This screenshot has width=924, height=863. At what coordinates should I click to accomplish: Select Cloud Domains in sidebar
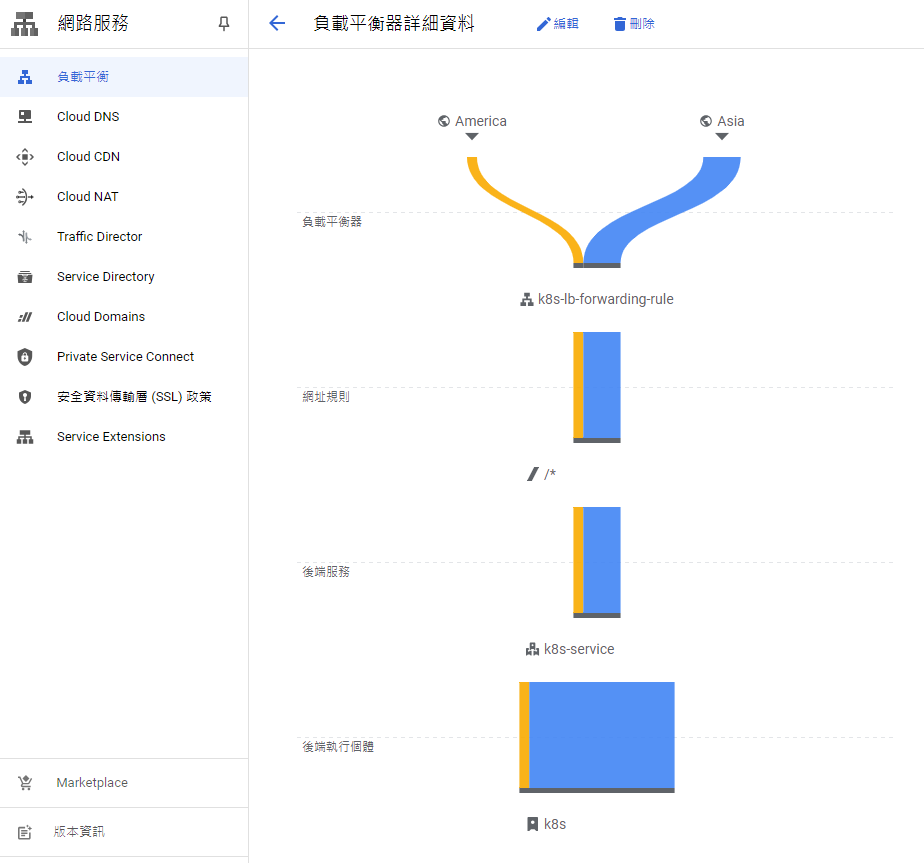(x=100, y=317)
